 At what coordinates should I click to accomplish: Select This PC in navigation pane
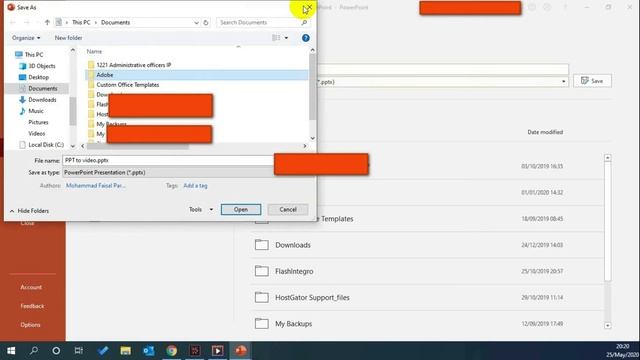coord(33,55)
